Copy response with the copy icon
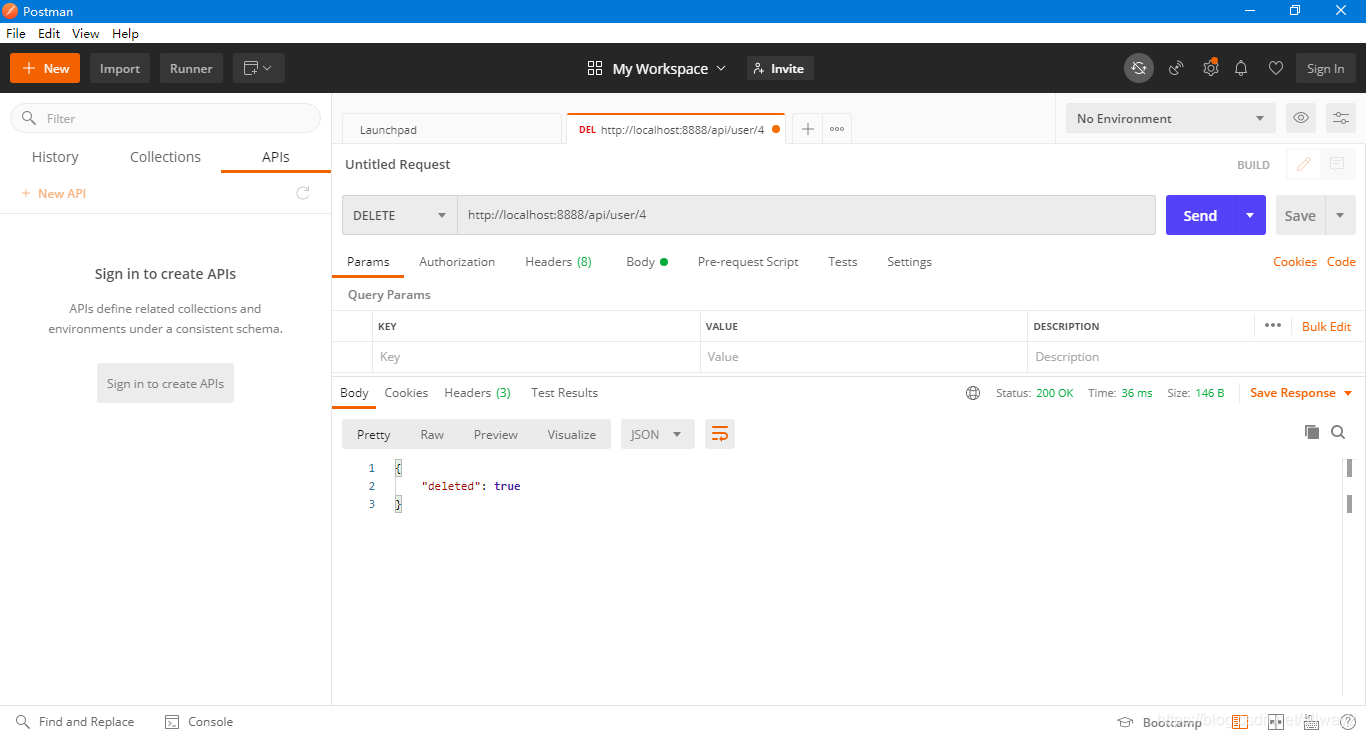 coord(1312,432)
